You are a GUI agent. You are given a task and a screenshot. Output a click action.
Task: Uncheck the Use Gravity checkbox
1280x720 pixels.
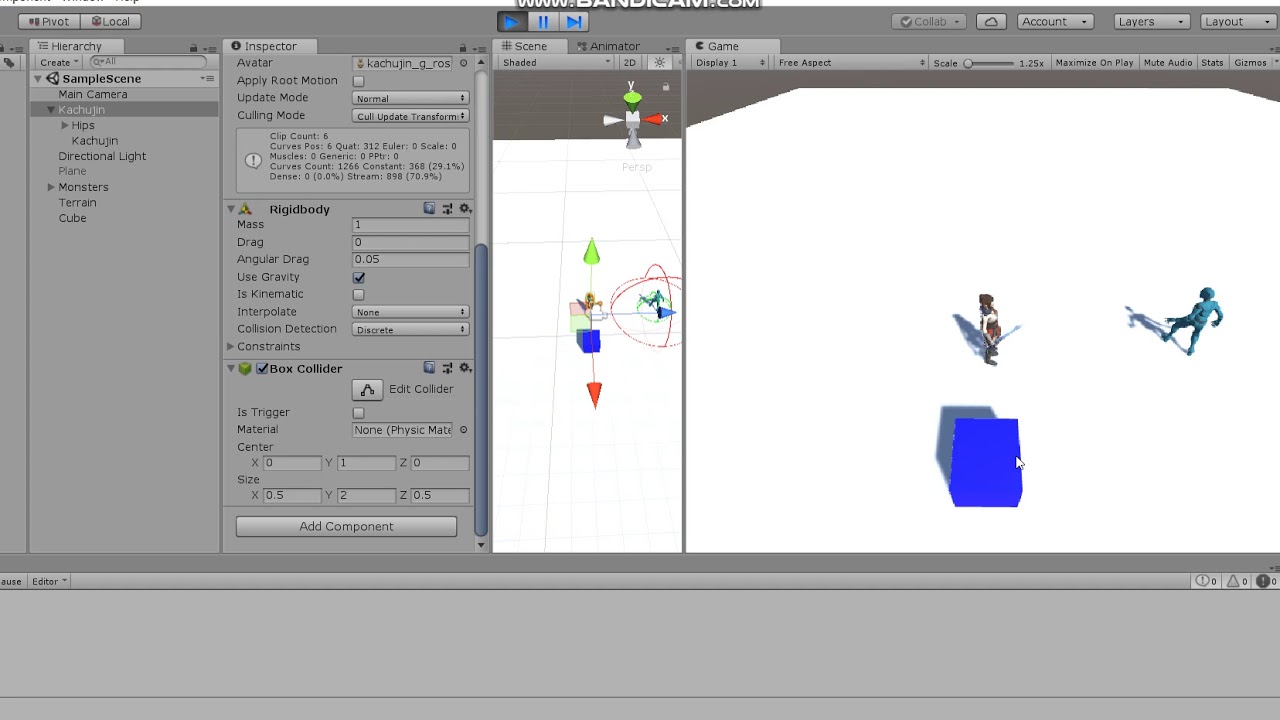click(358, 277)
